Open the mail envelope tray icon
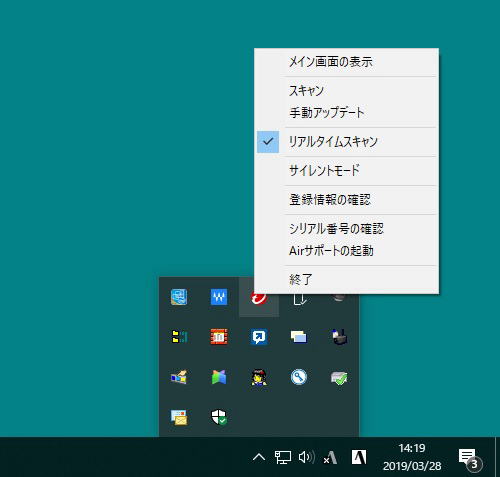500x477 pixels. pos(179,417)
